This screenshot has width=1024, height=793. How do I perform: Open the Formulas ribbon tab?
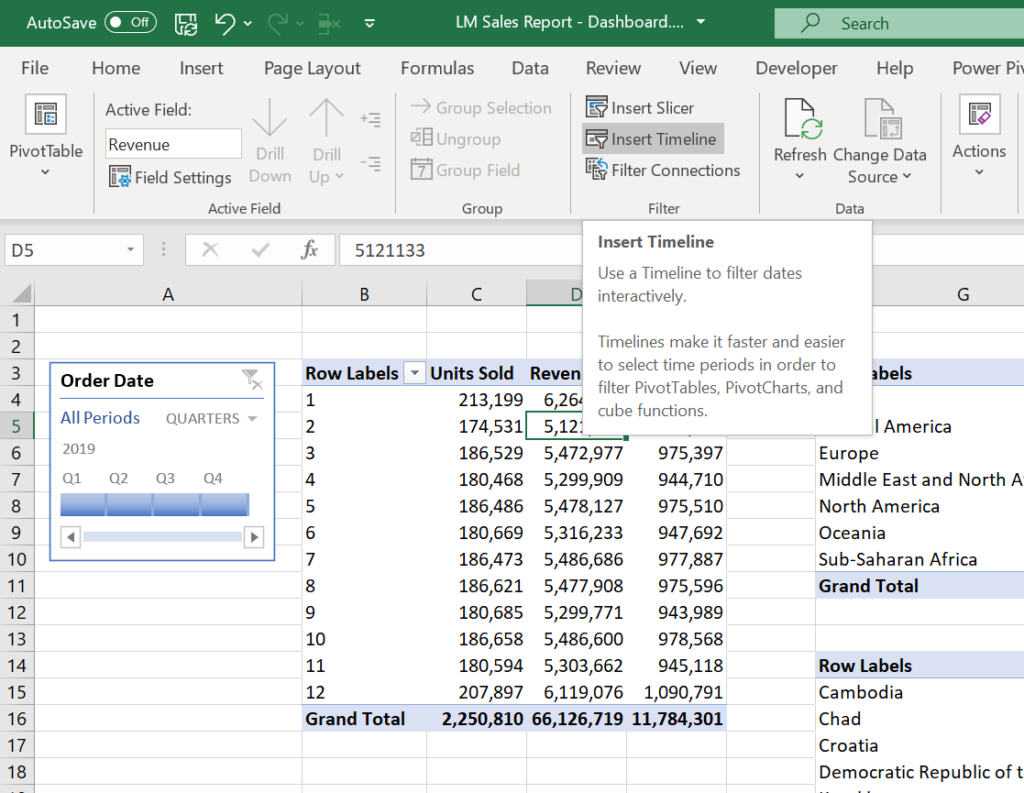[x=437, y=68]
